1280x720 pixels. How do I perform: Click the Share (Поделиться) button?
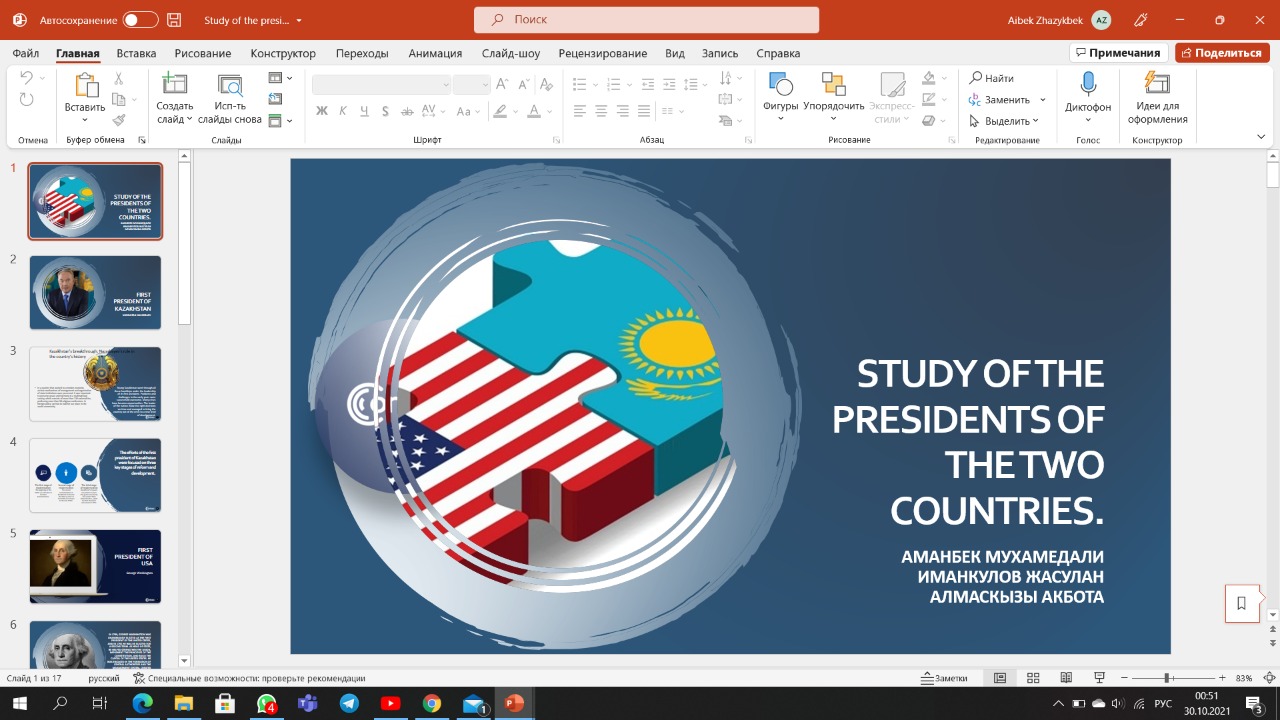1222,53
